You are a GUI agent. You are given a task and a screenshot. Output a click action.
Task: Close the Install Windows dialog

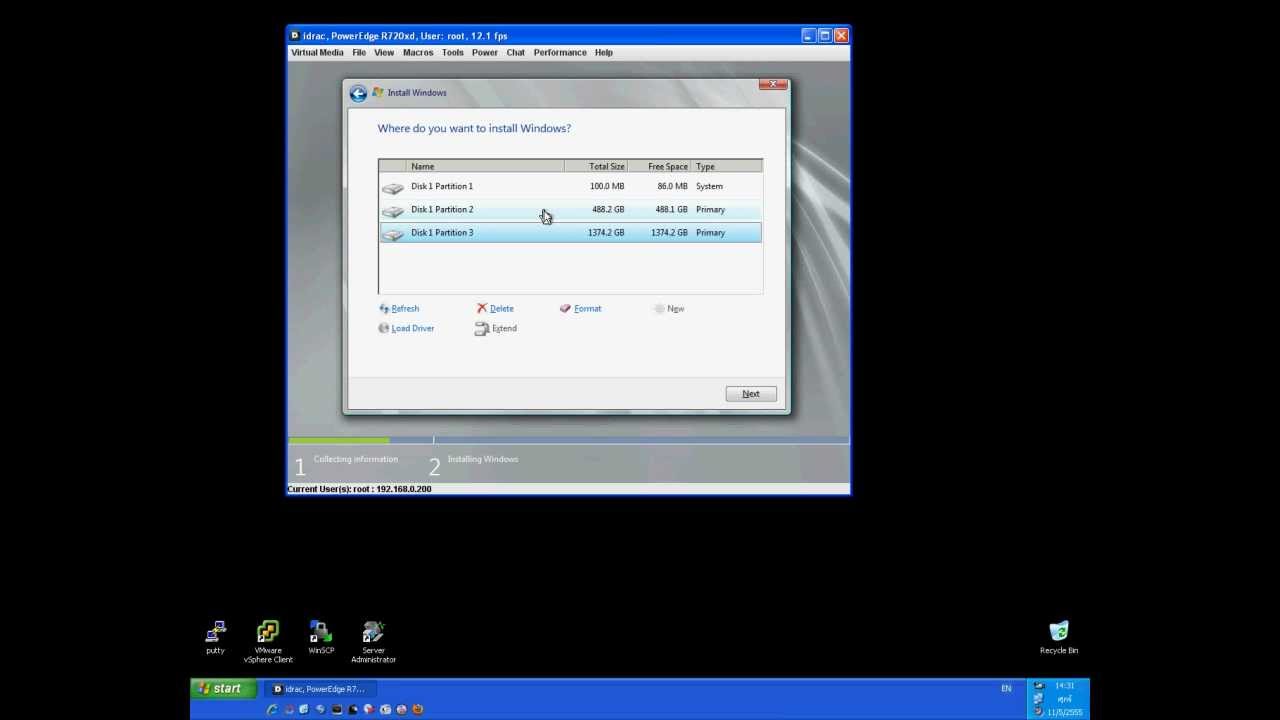pyautogui.click(x=772, y=84)
